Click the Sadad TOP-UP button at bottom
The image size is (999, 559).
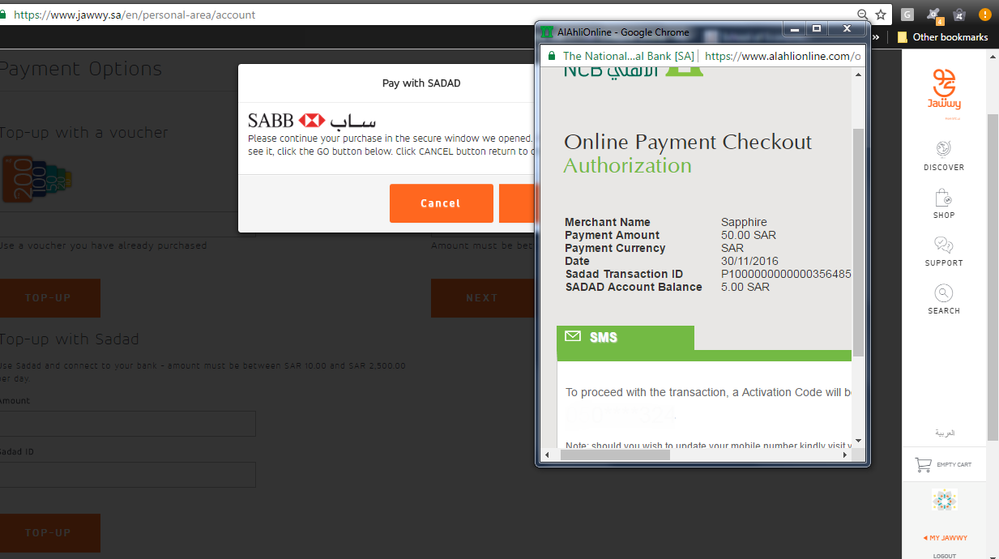click(48, 533)
